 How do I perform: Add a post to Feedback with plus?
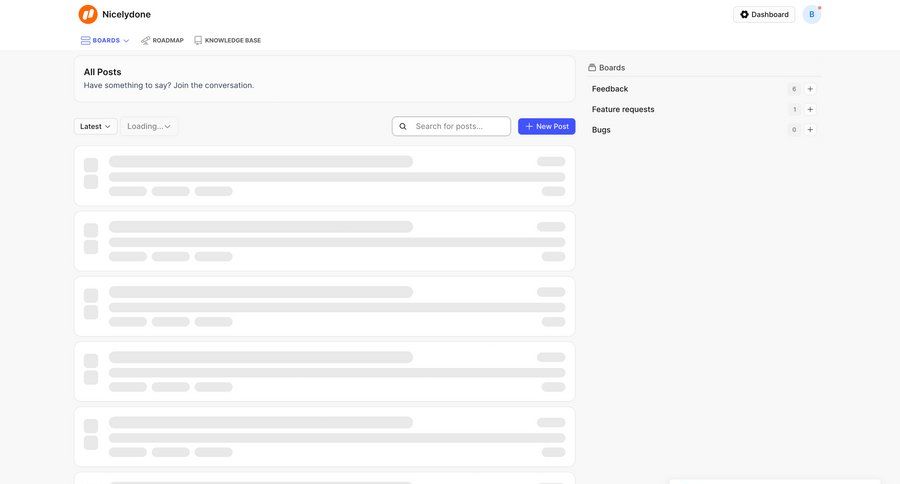810,89
